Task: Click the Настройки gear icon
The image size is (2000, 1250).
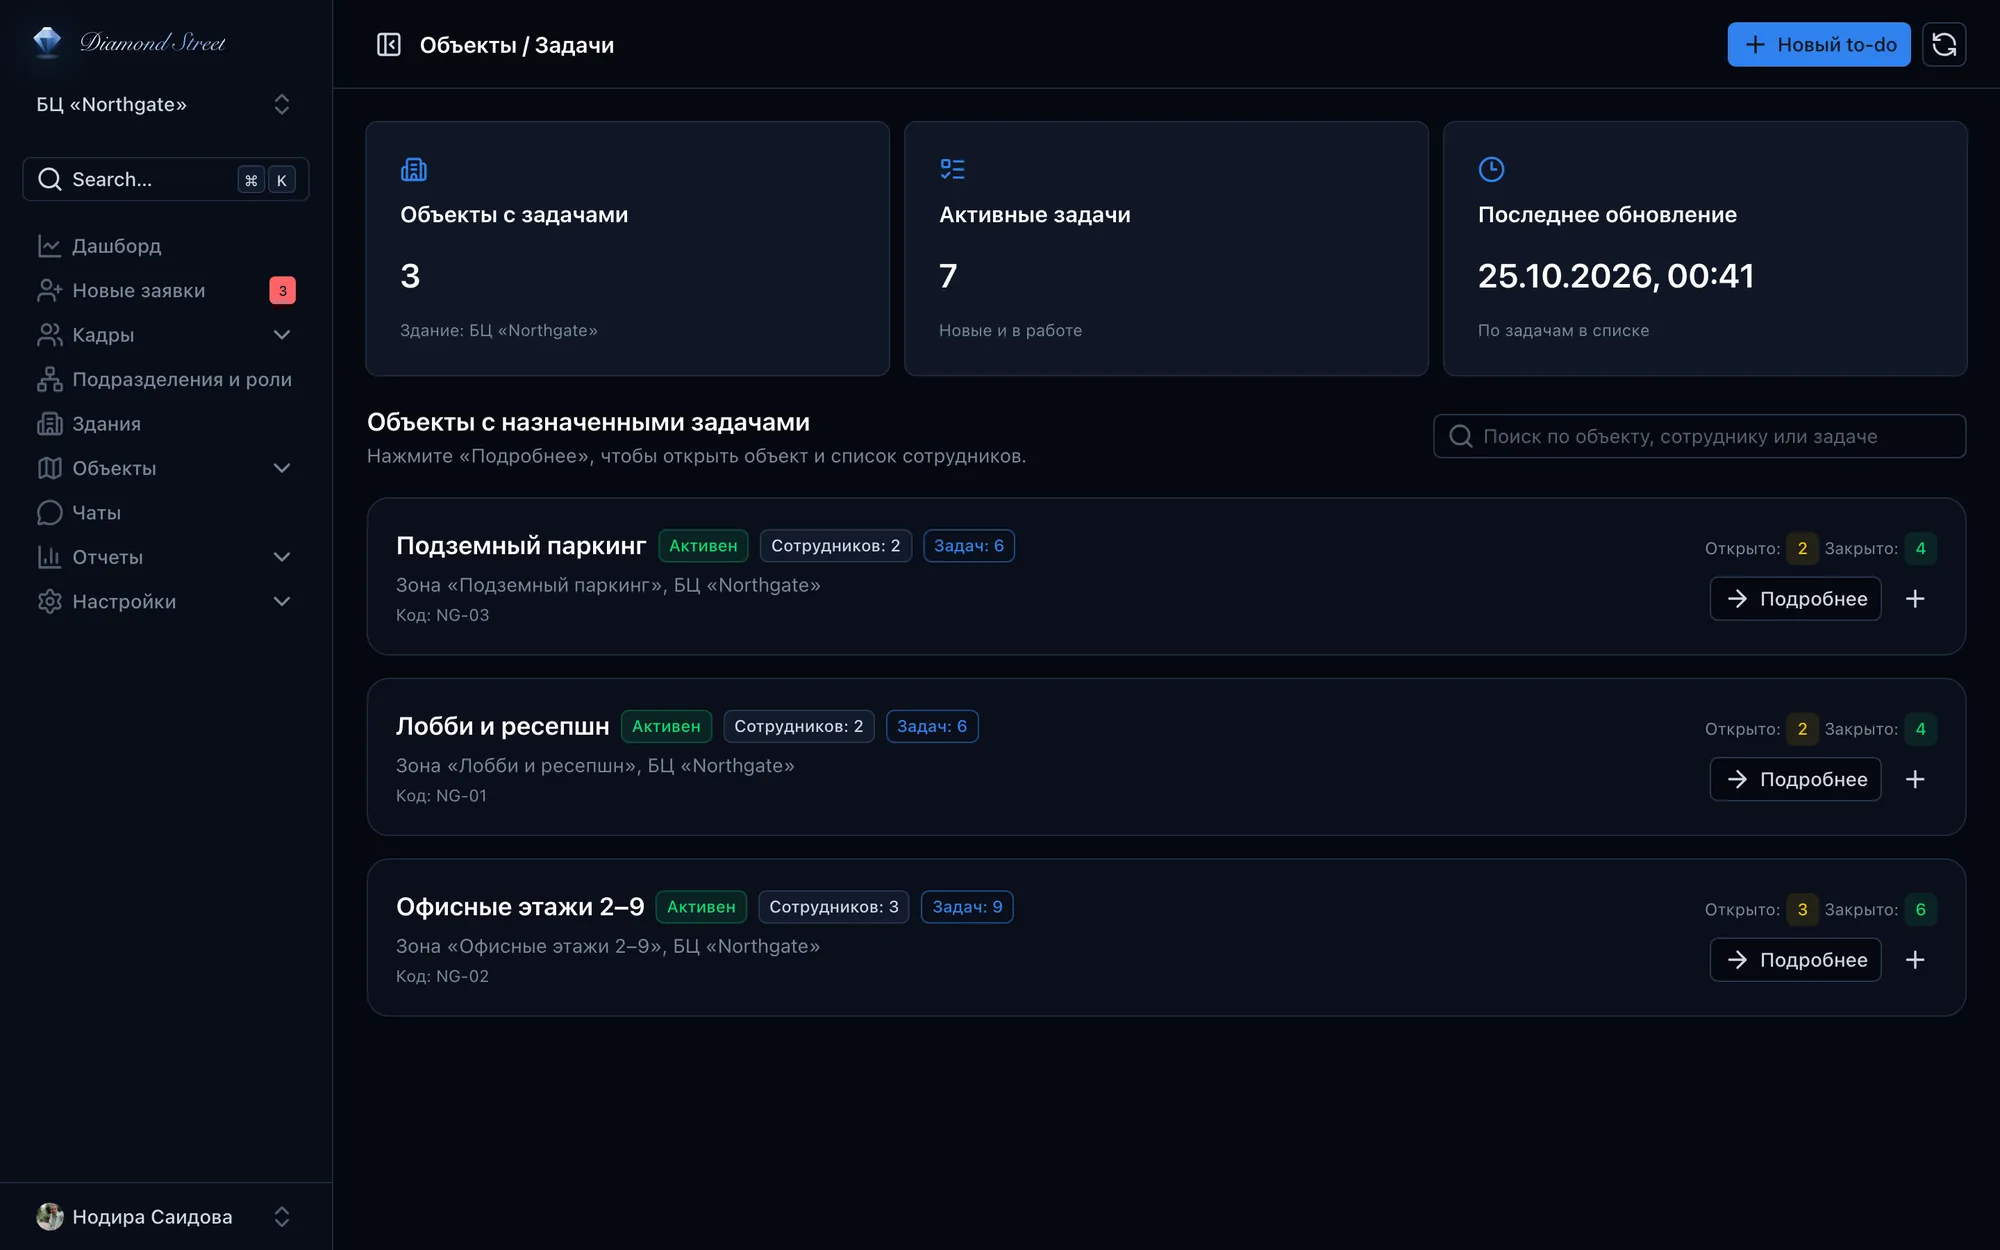Action: [x=50, y=601]
